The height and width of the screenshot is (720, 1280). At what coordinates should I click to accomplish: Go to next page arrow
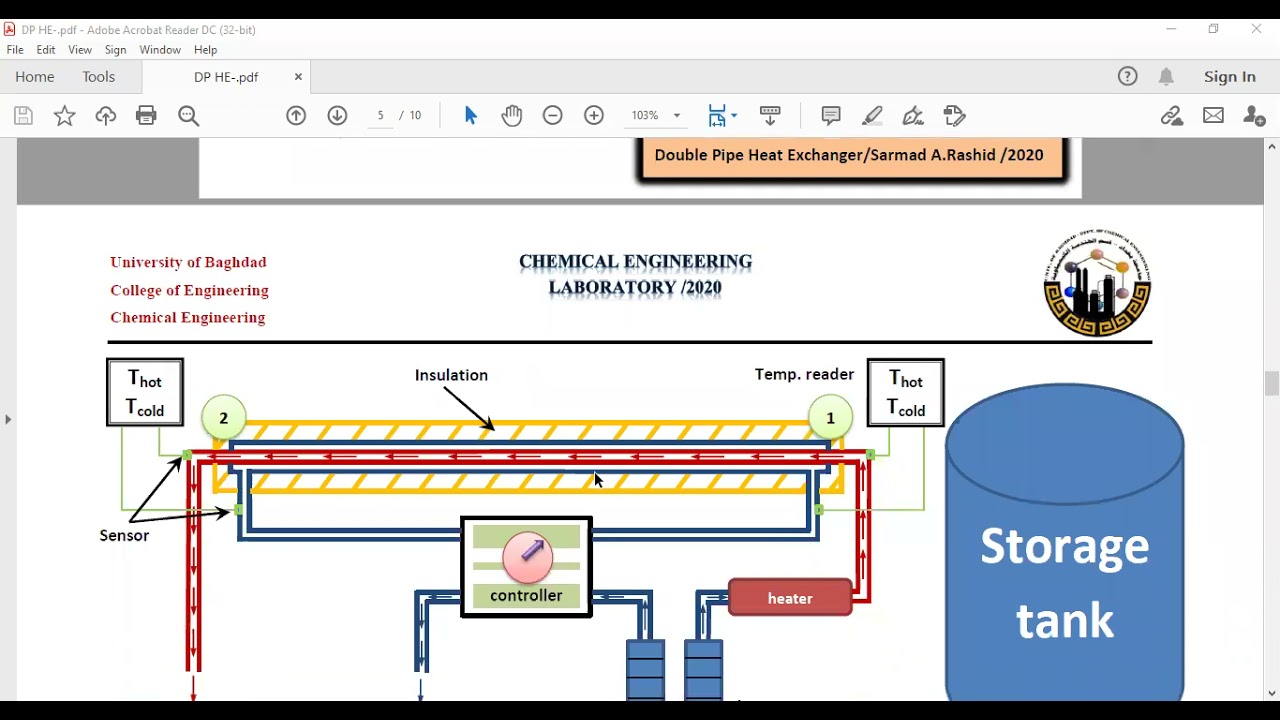pyautogui.click(x=337, y=116)
